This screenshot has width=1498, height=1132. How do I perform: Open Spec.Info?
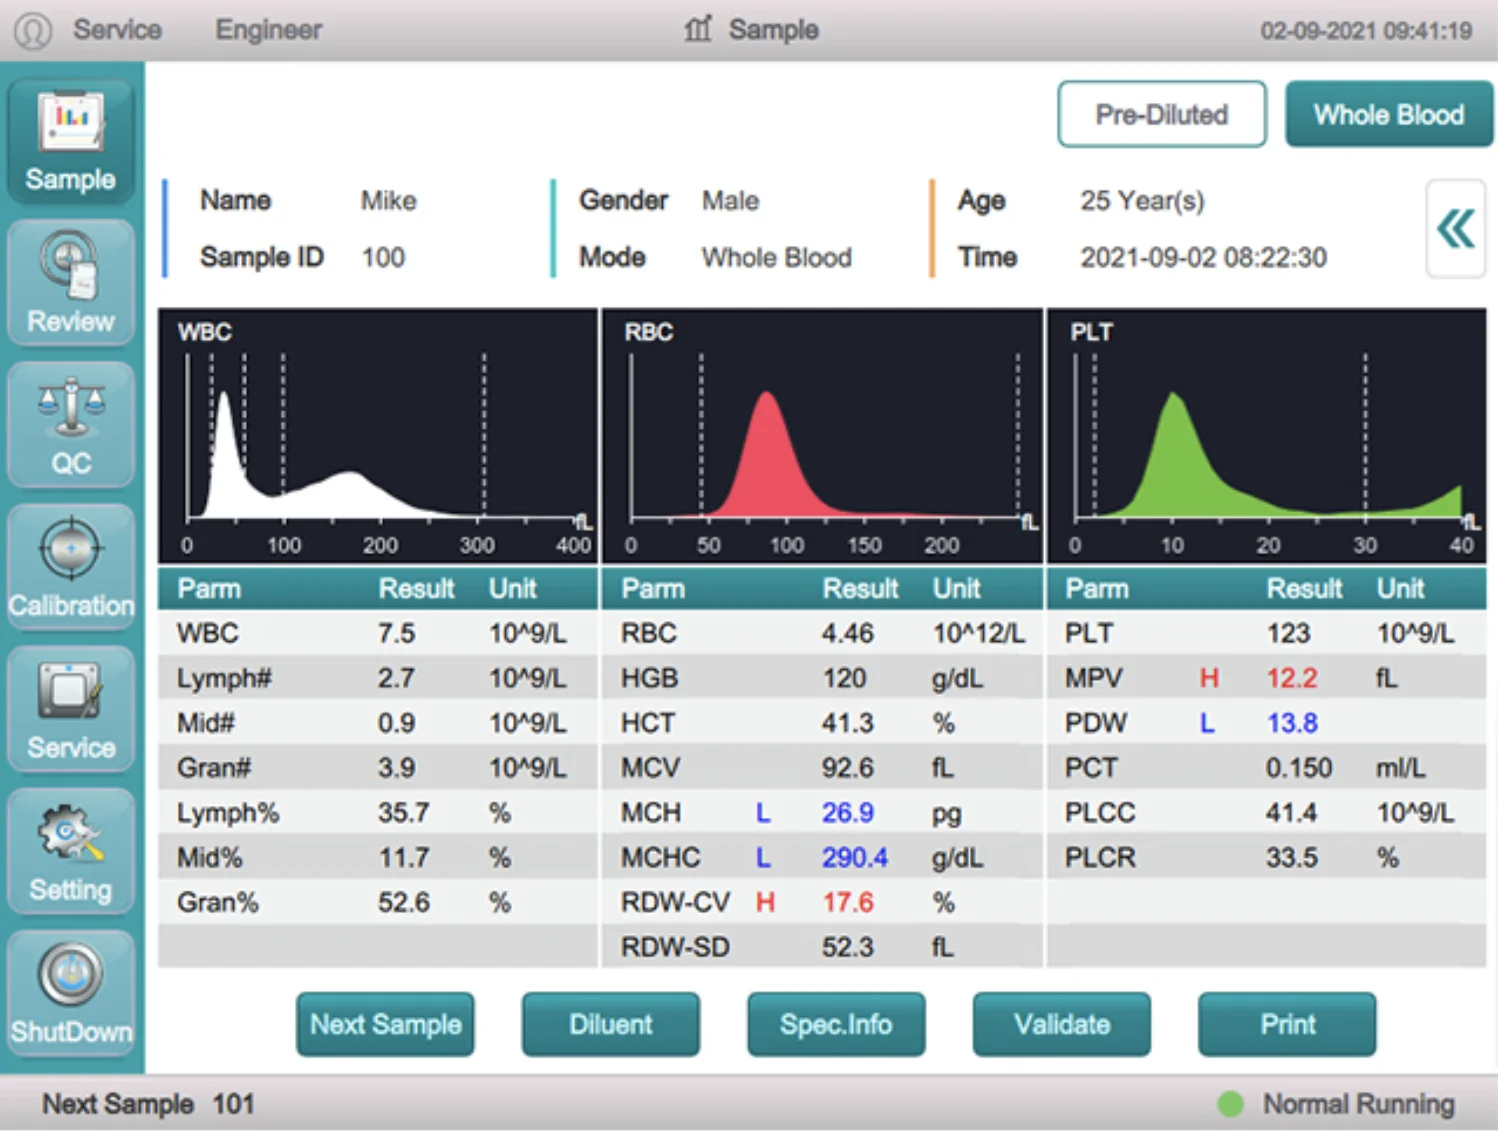[836, 1024]
